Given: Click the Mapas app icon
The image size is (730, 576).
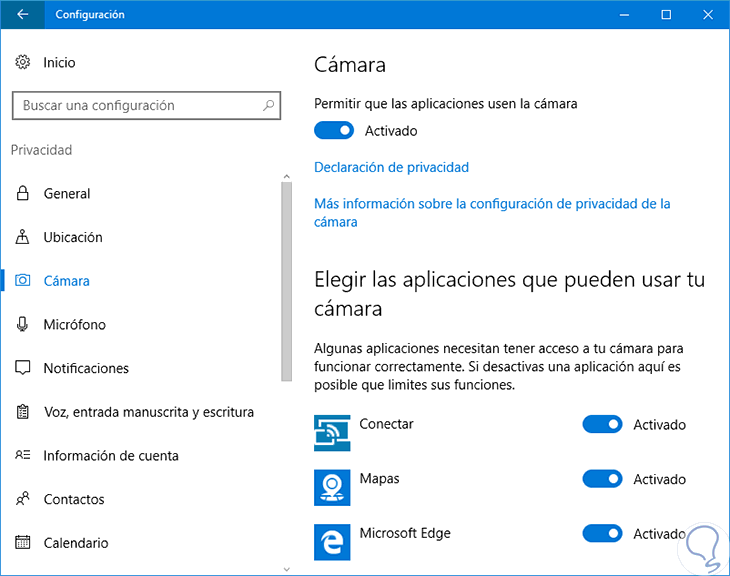Looking at the screenshot, I should click(331, 488).
